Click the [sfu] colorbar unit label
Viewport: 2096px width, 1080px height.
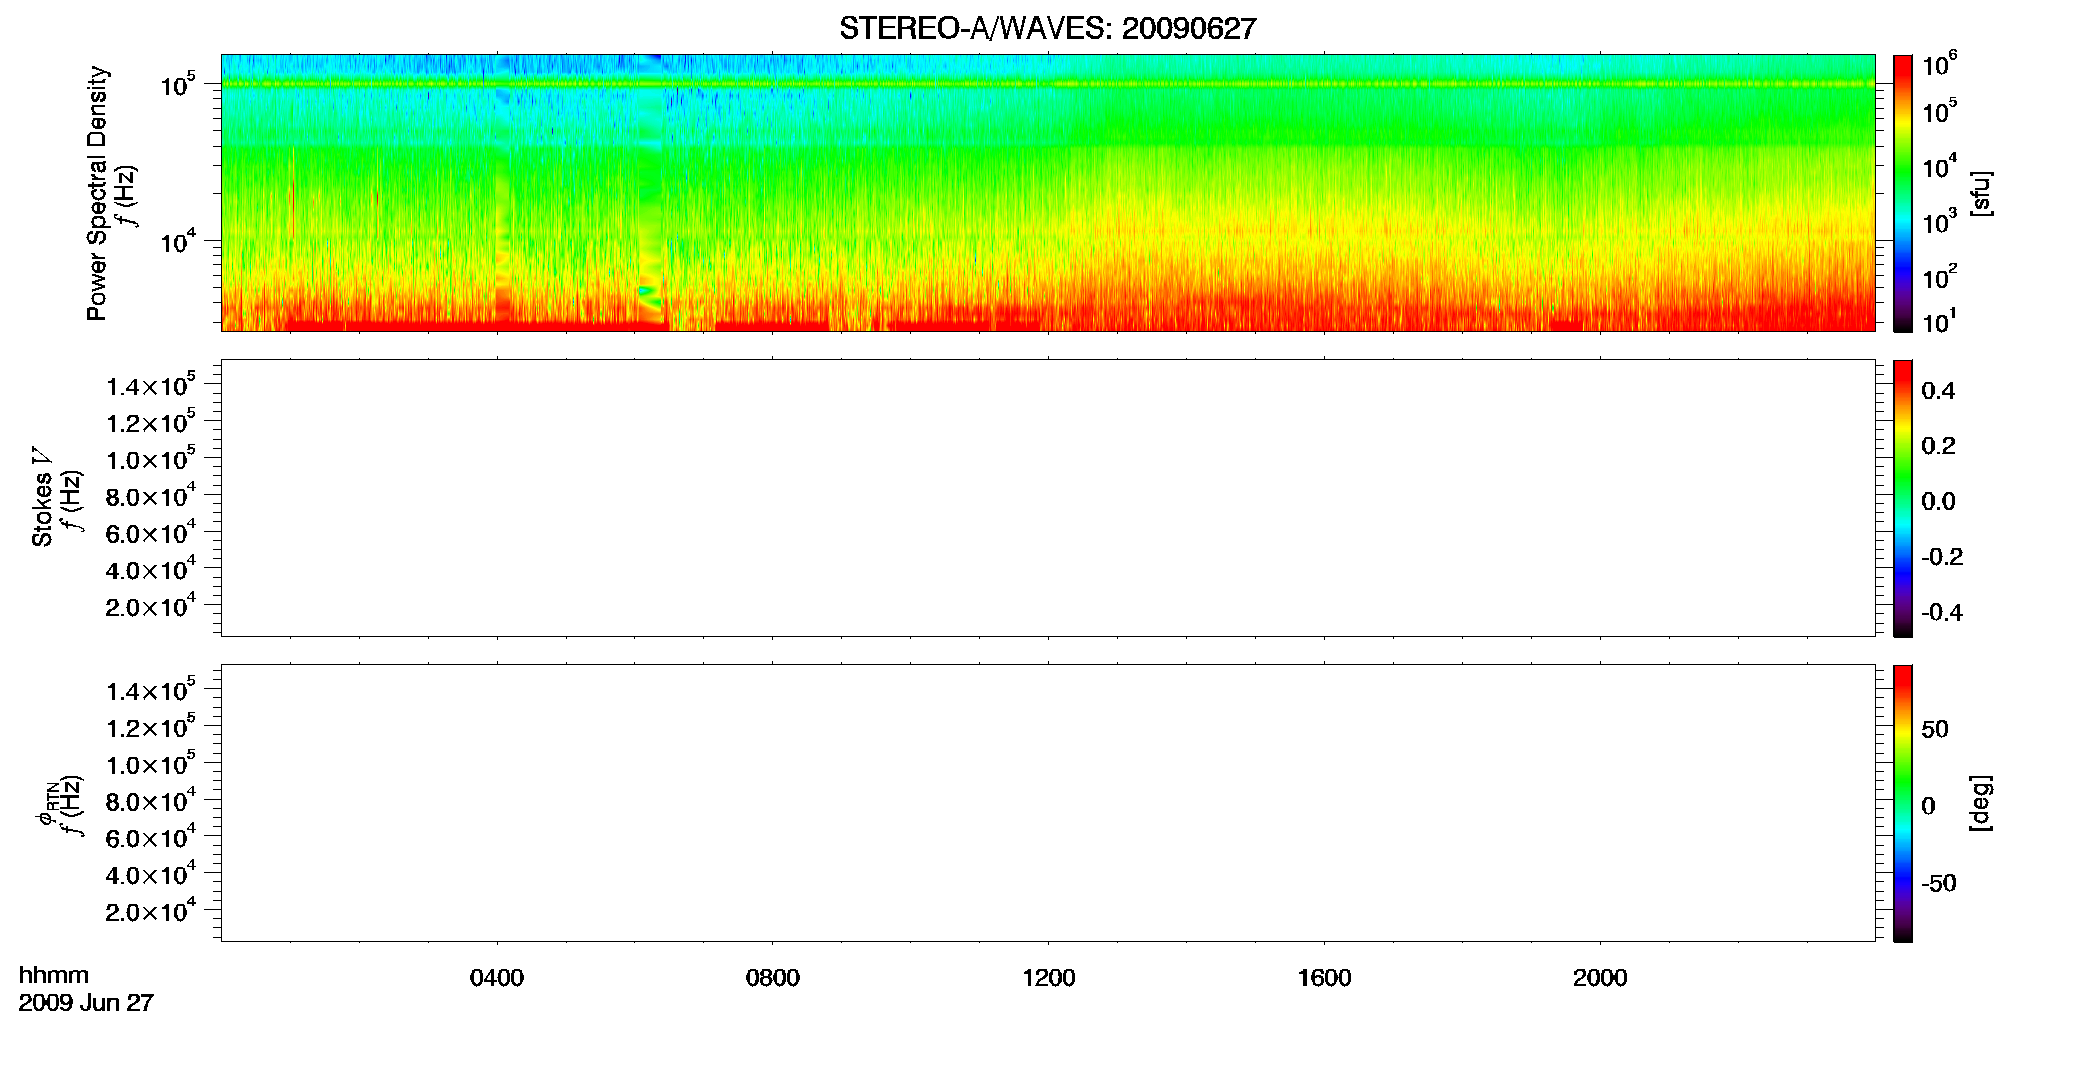(1981, 193)
